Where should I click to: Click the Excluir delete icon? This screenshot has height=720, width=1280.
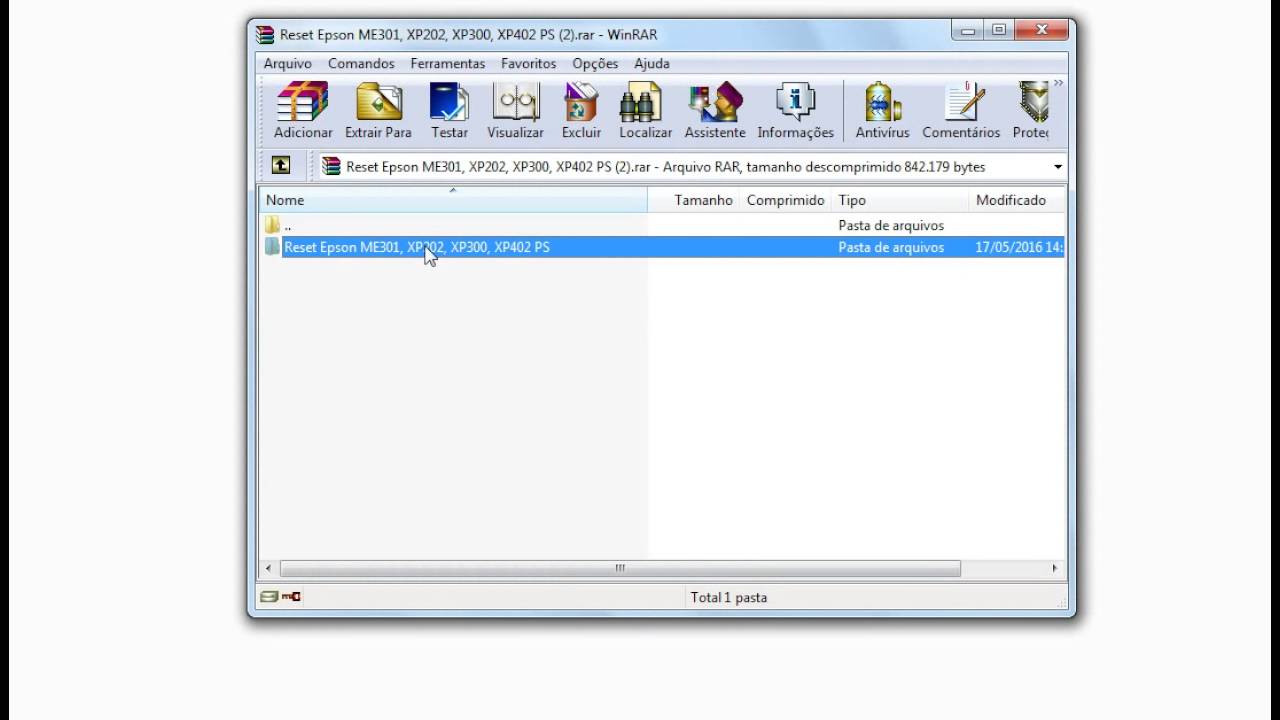pyautogui.click(x=581, y=110)
